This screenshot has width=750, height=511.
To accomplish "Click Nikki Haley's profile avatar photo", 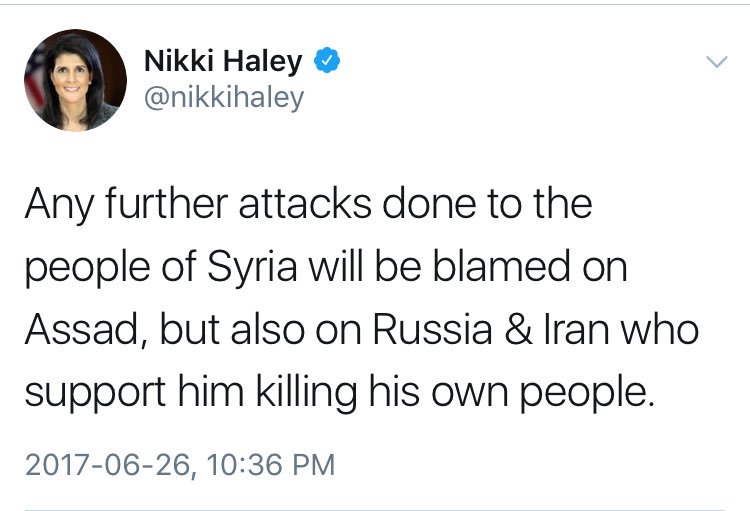I will tap(75, 80).
